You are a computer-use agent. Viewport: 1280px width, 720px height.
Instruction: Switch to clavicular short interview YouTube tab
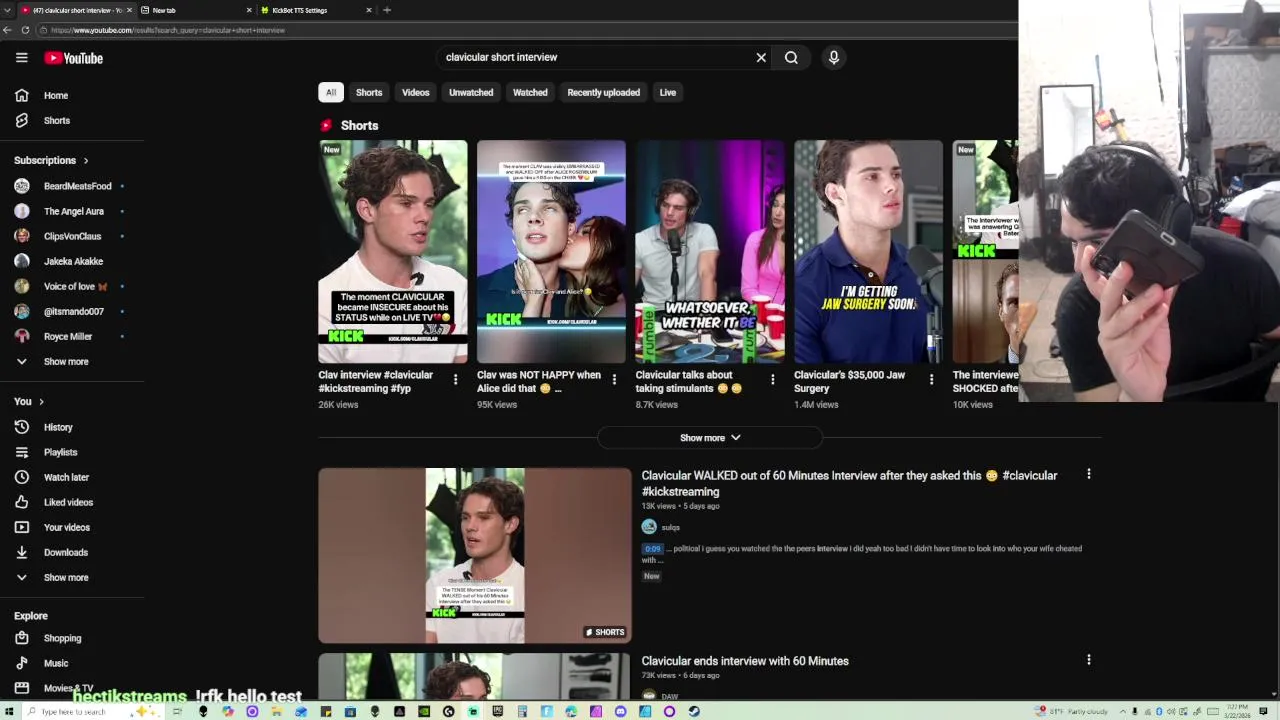coord(76,10)
